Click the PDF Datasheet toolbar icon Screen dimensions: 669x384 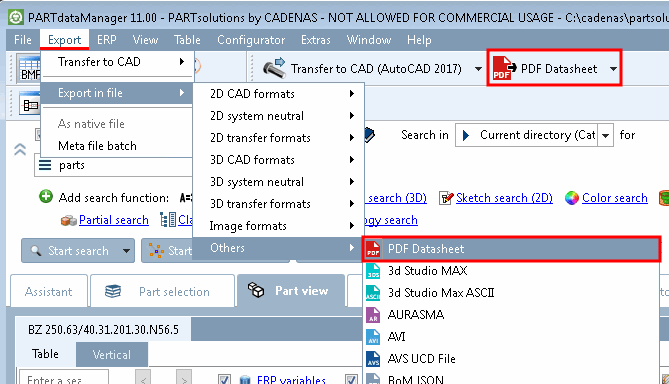[504, 68]
